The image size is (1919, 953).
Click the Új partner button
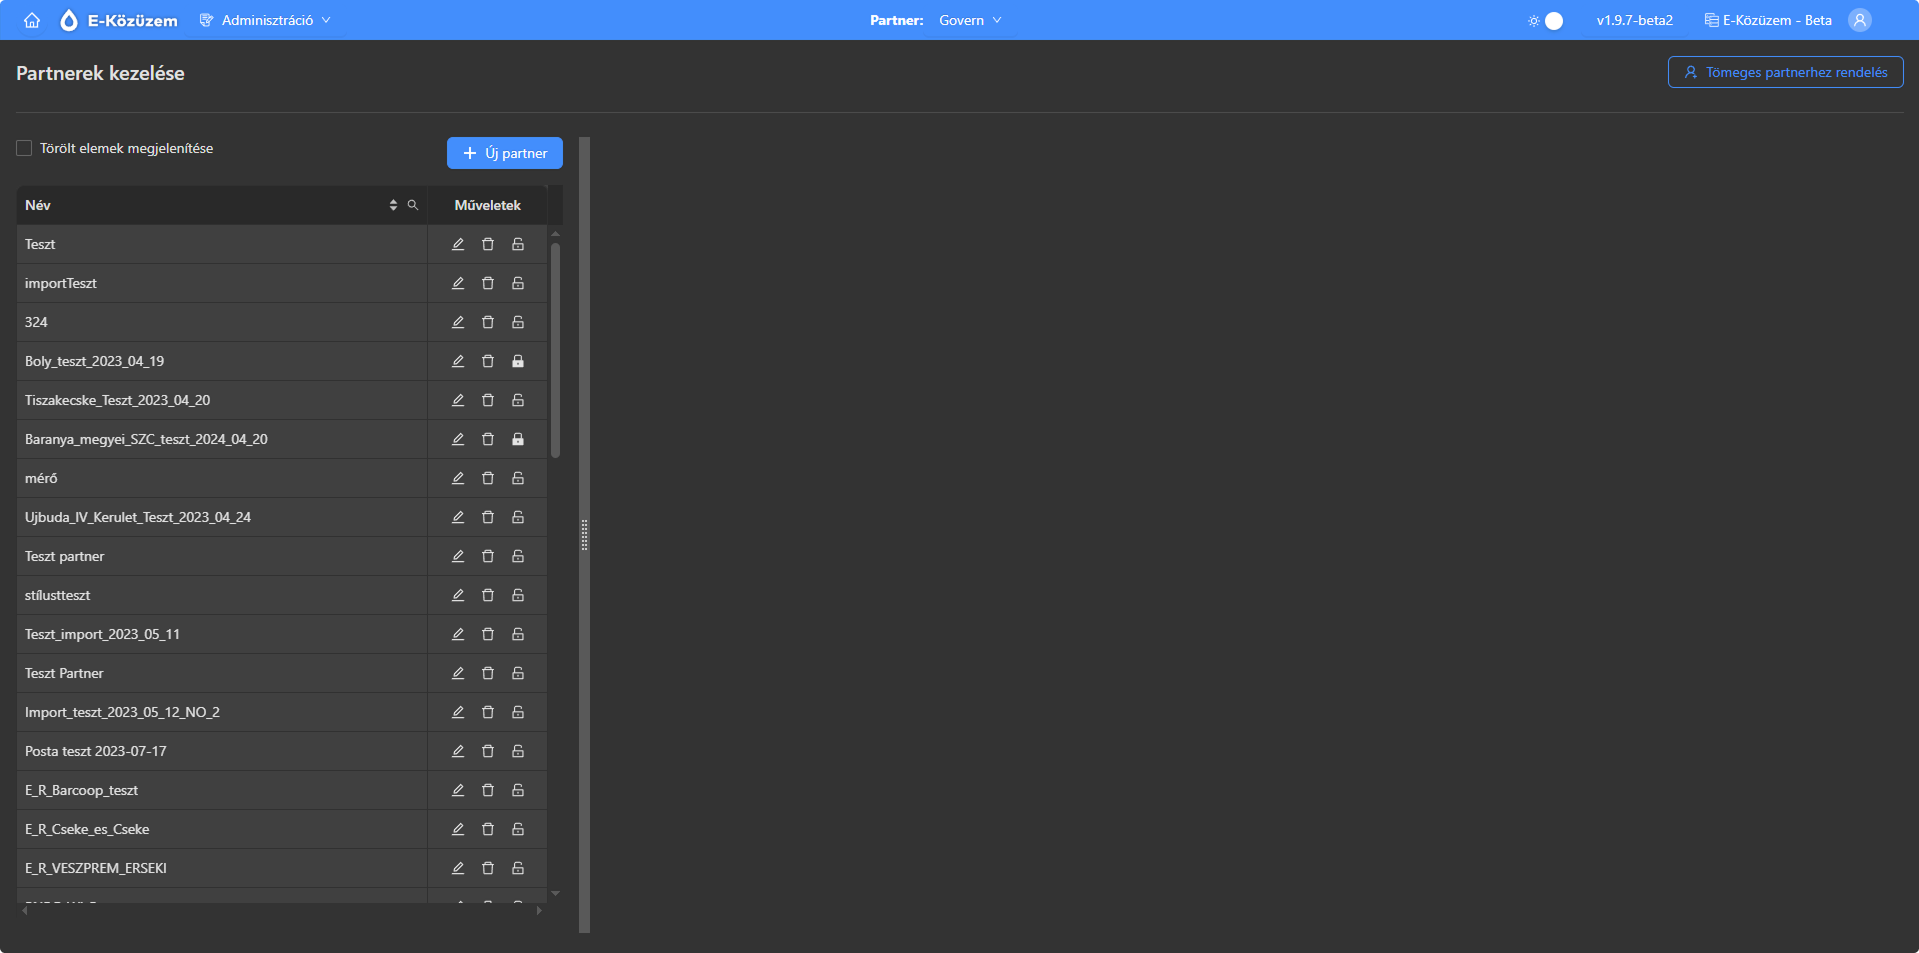505,153
